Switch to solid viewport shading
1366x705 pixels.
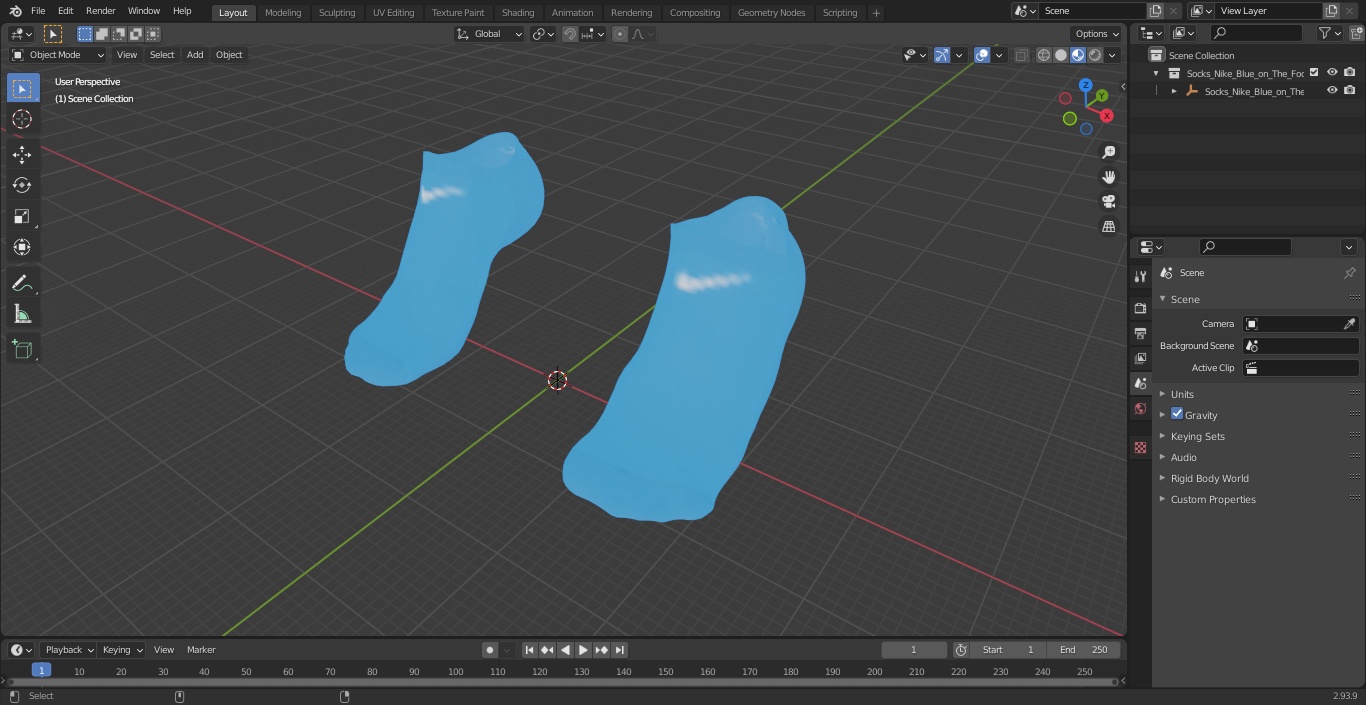point(1061,55)
